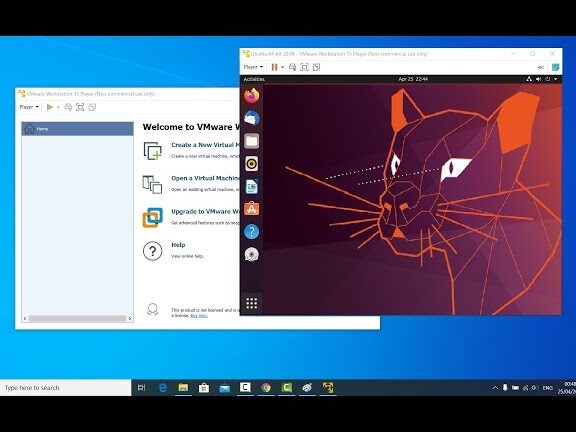The image size is (576, 432).
Task: Open Ubuntu network status icon
Action: [x=529, y=79]
